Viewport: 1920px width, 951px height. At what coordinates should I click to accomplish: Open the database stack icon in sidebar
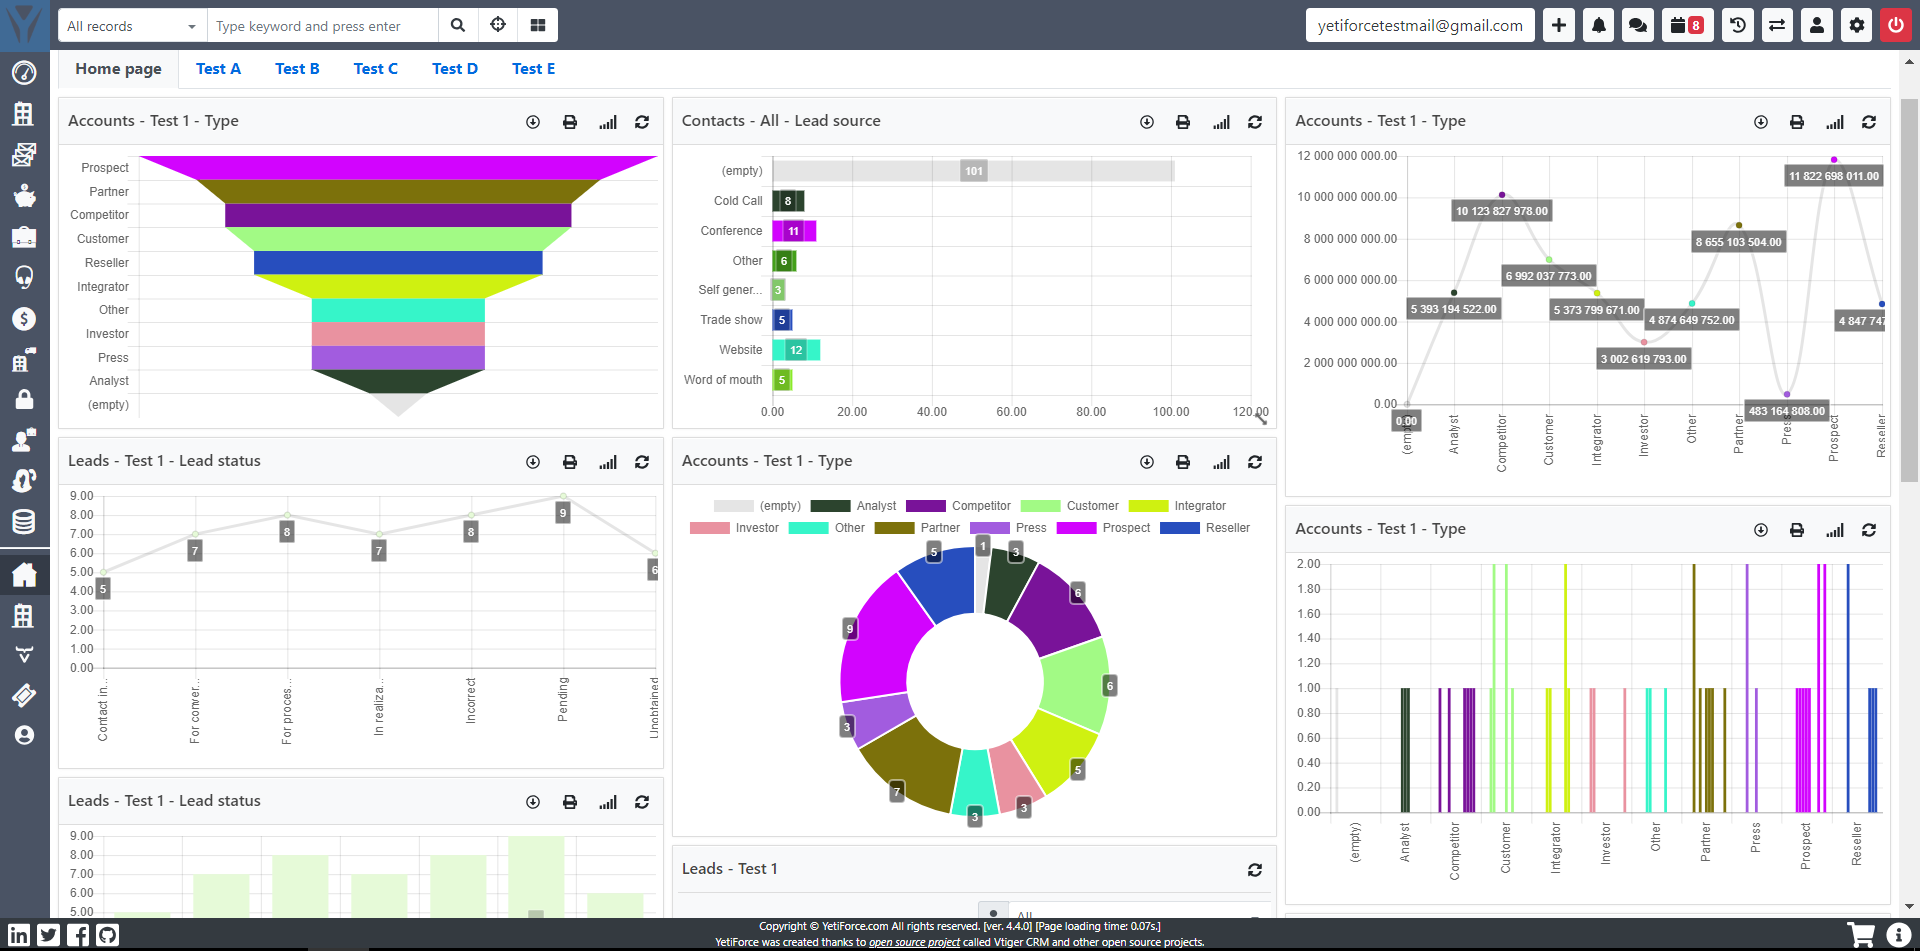click(24, 522)
